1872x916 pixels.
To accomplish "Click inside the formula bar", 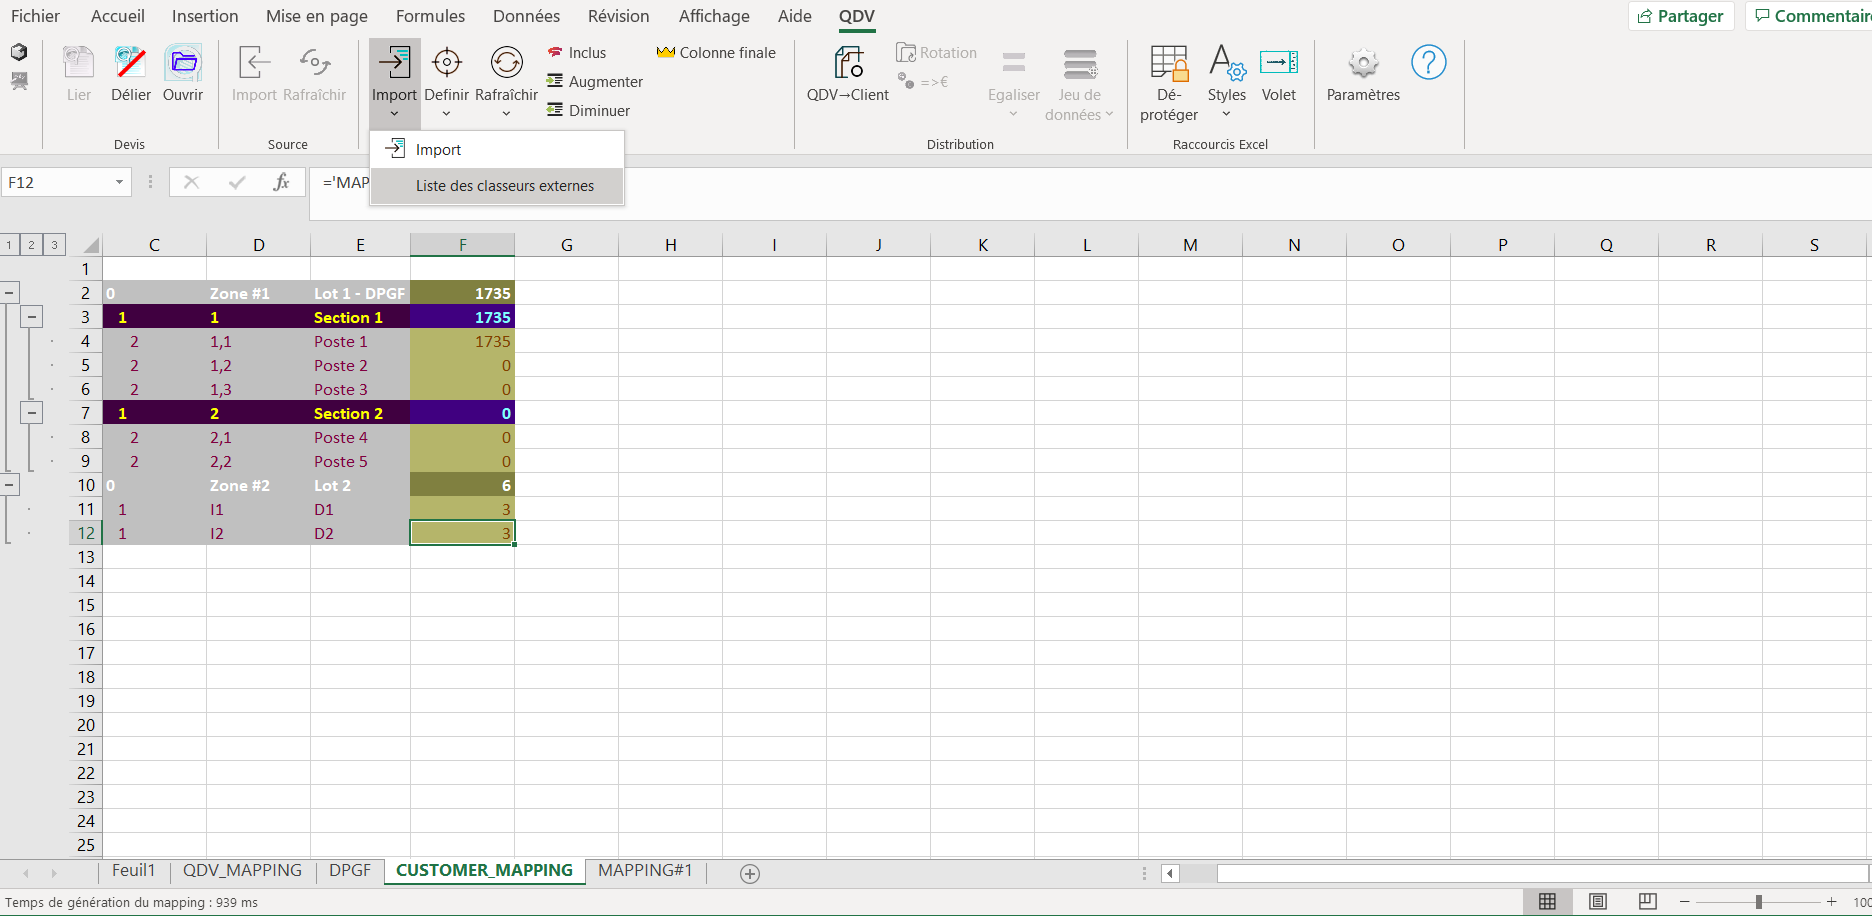I will (1090, 194).
